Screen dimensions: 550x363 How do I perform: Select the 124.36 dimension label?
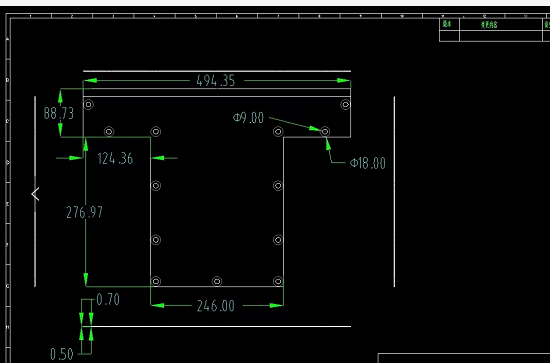coord(115,159)
